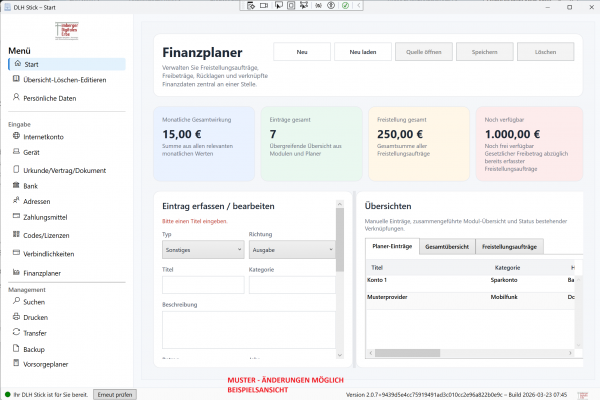Screen dimensions: 600x400
Task: Click the Erneut prüfen button
Action: pos(115,394)
